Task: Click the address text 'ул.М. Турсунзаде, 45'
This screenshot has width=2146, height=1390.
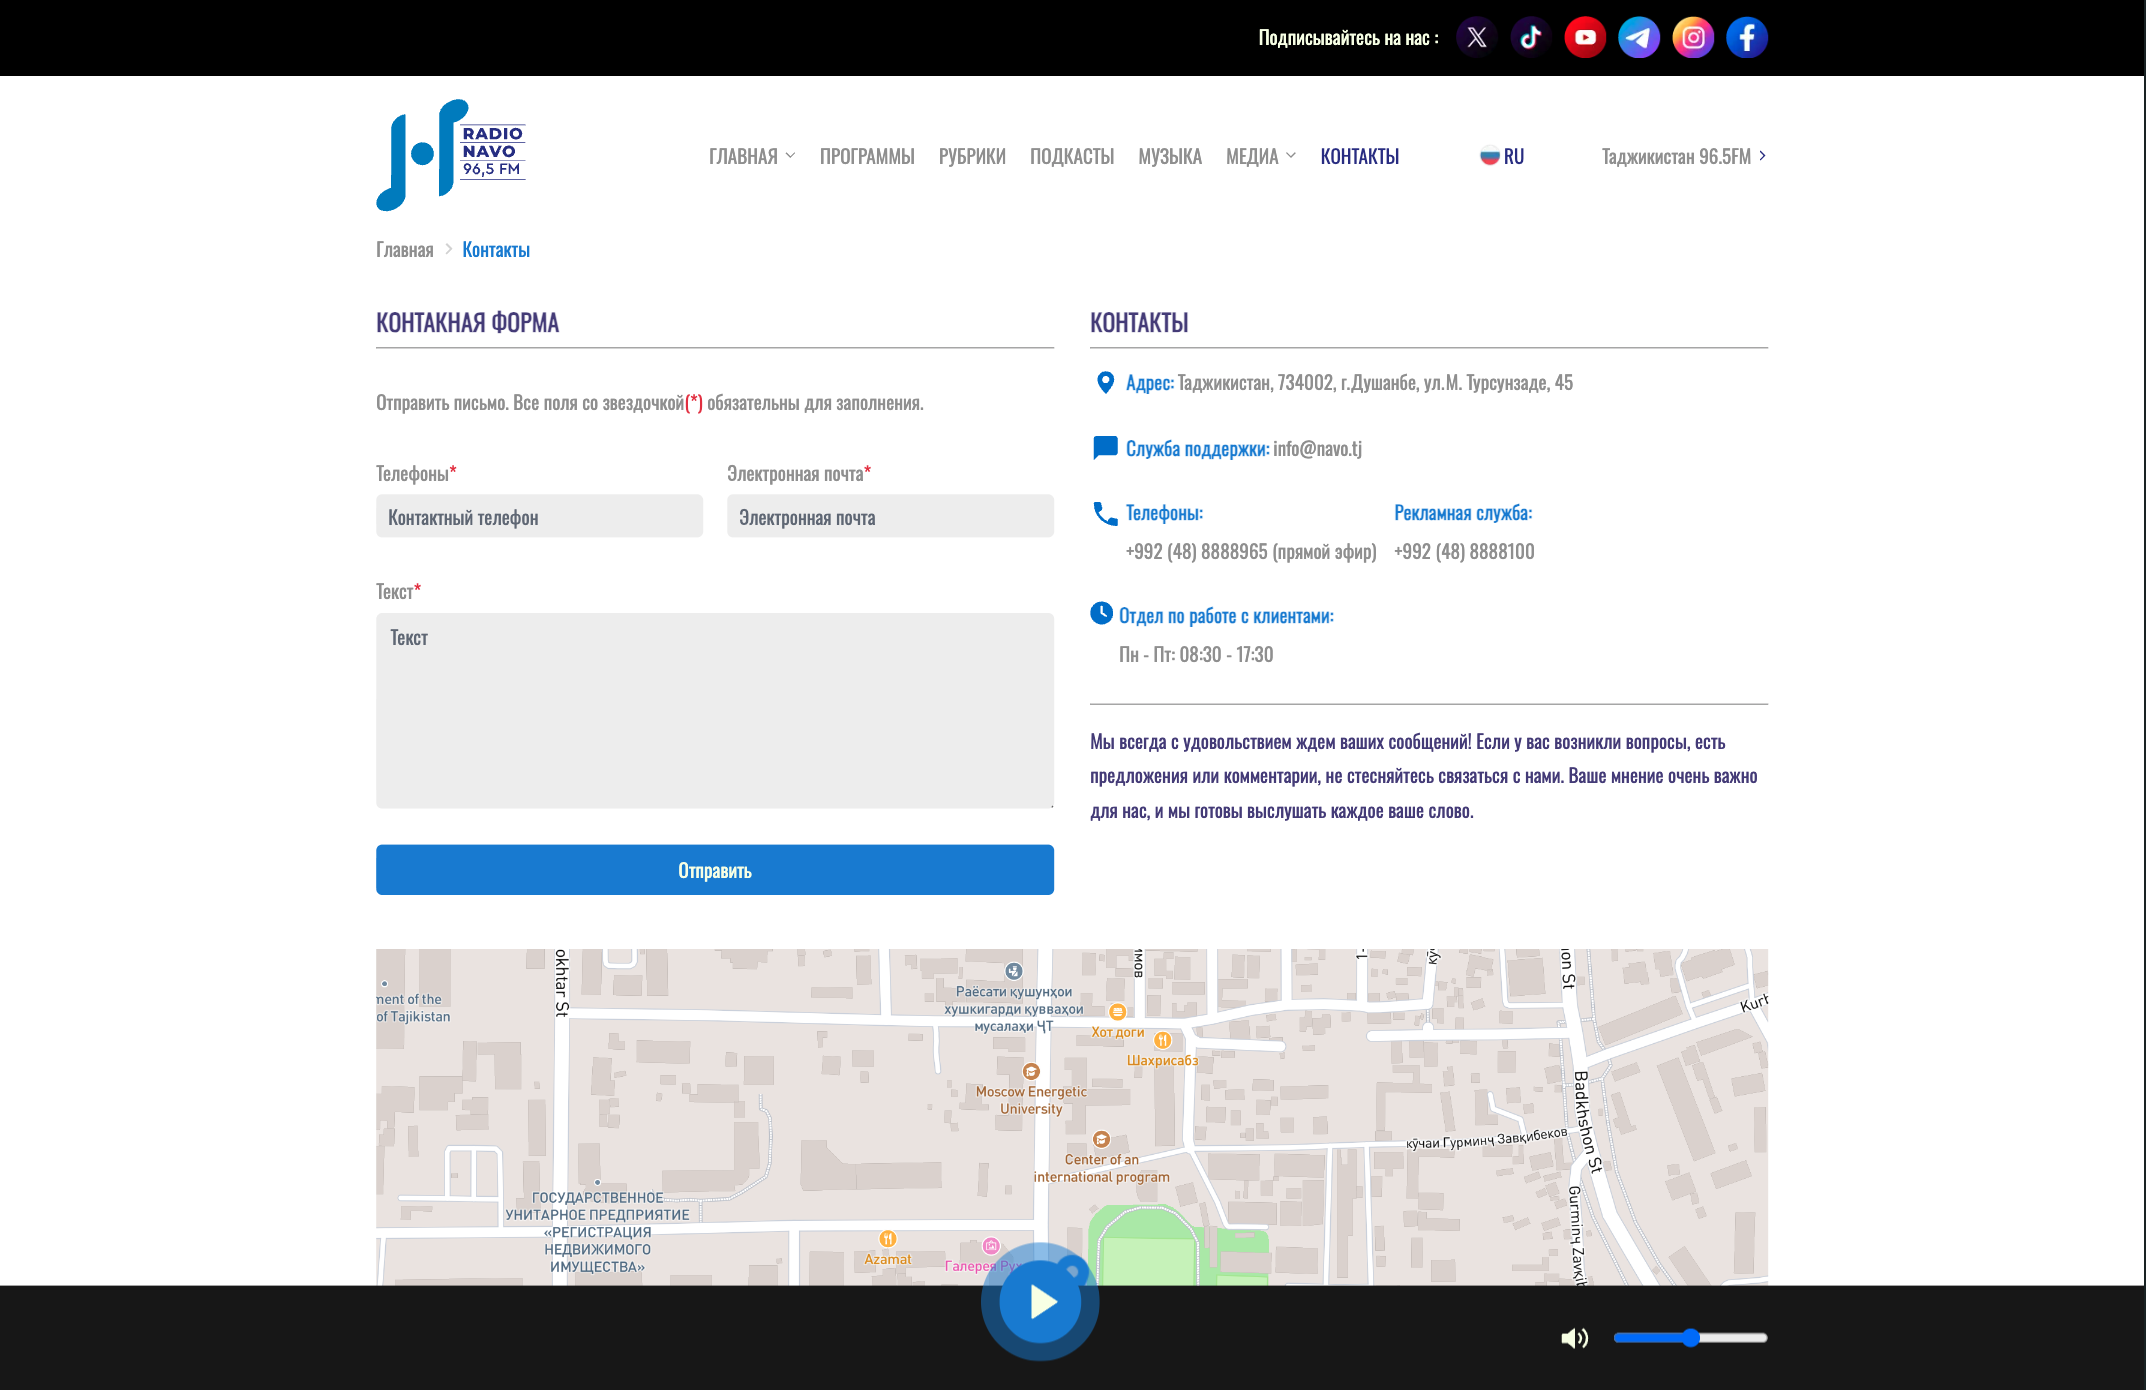Action: [1498, 383]
